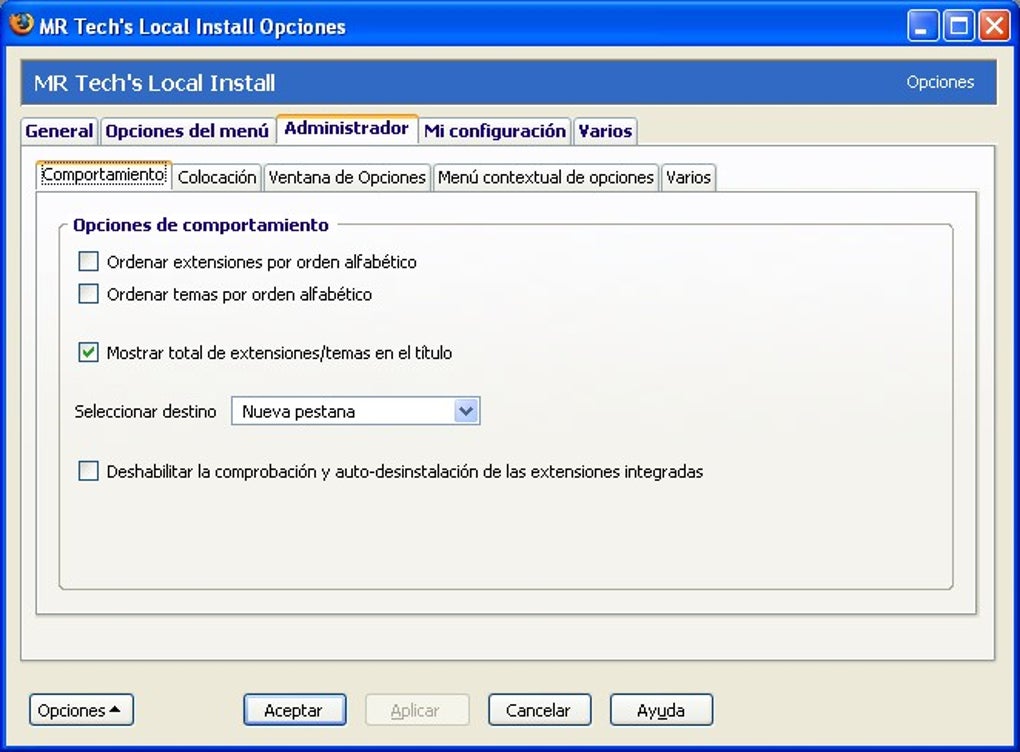
Task: Uncheck Mostrar total de extensiones/temas en el título
Action: 88,353
